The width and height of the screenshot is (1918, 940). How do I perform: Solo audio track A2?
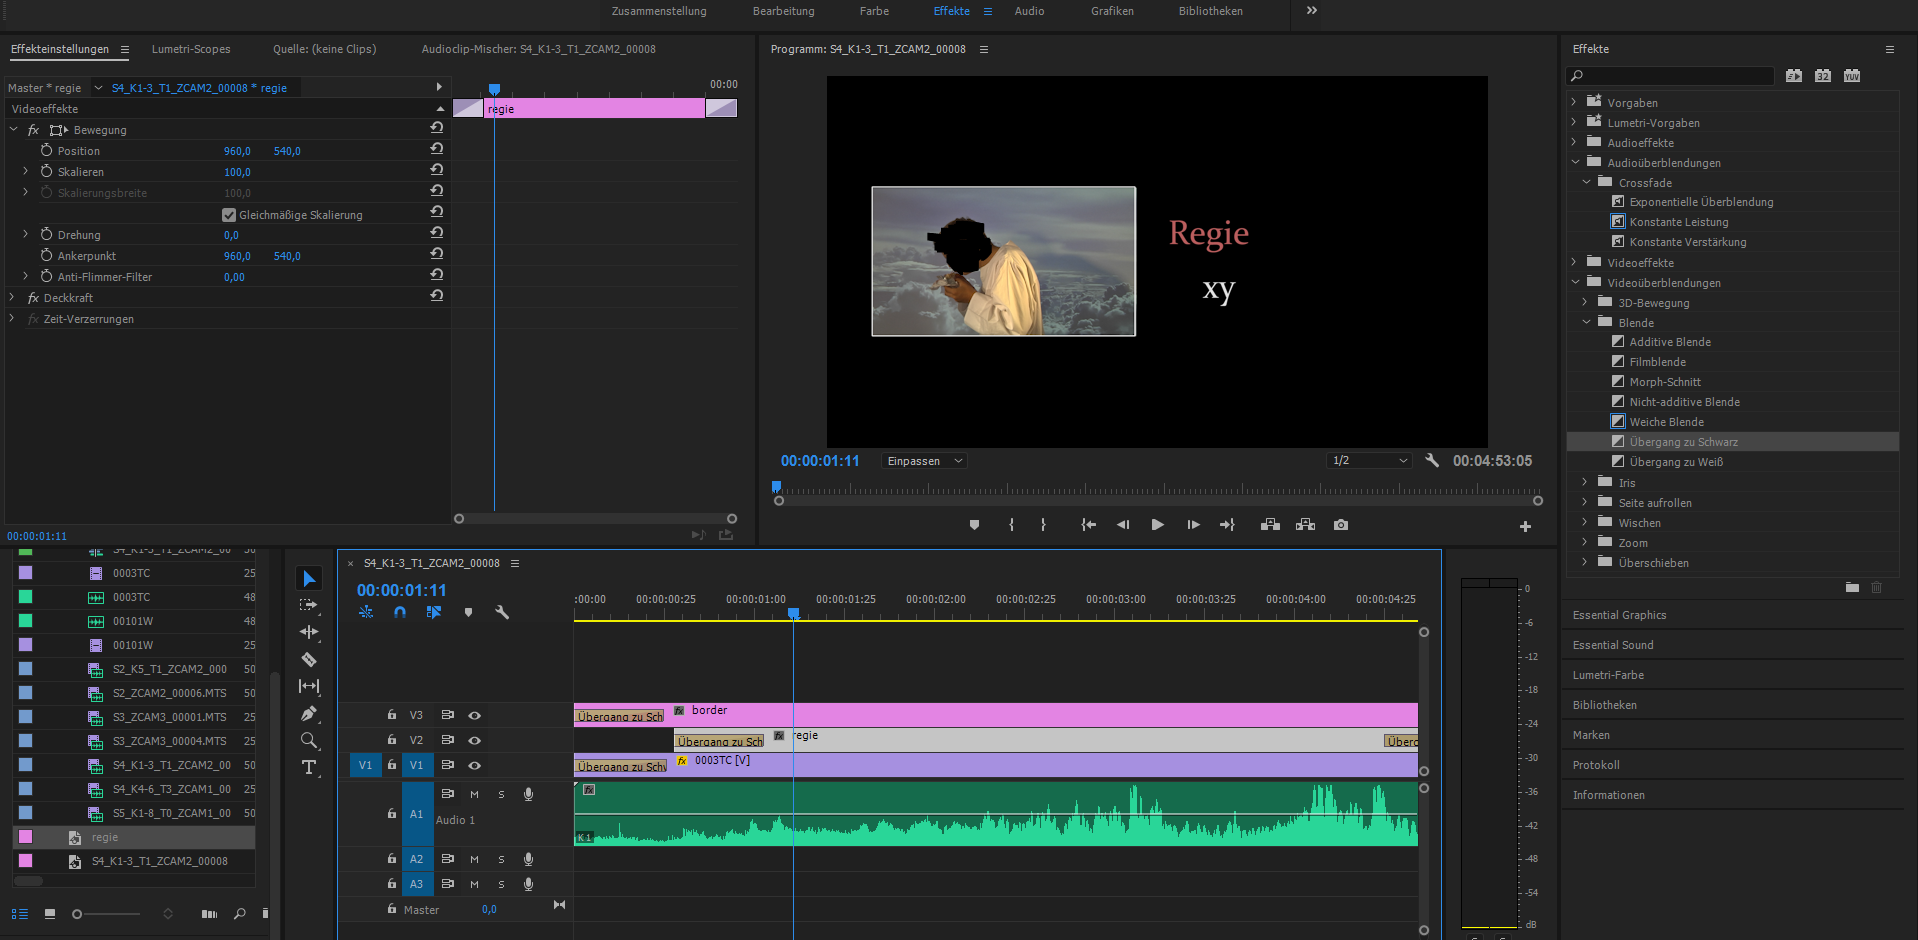coord(501,859)
